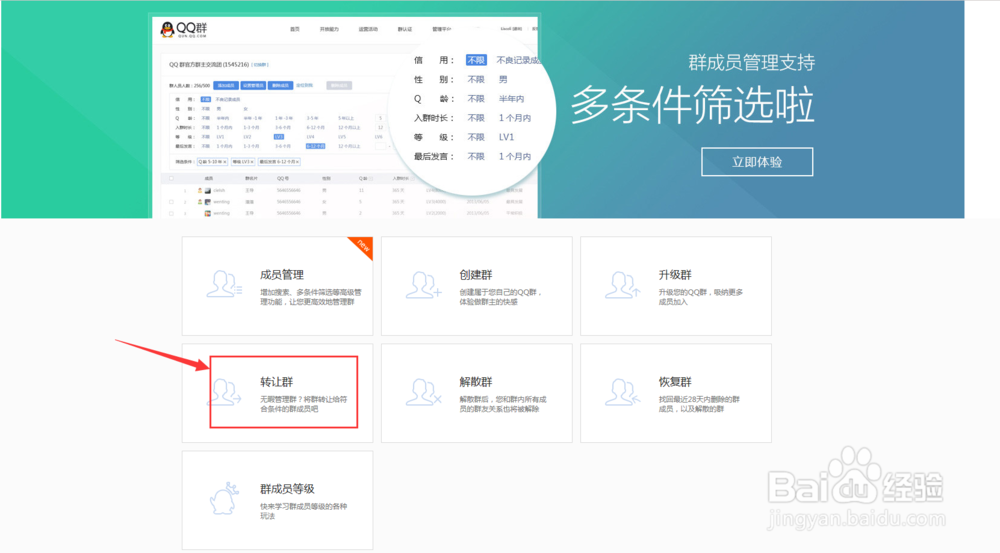Open the 成员管理 card icon
The image size is (1000, 553).
pos(224,284)
